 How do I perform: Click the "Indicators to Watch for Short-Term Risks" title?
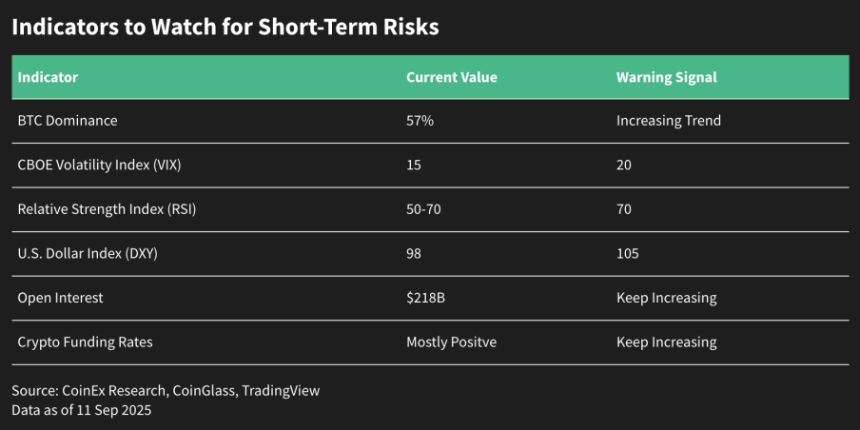225,27
